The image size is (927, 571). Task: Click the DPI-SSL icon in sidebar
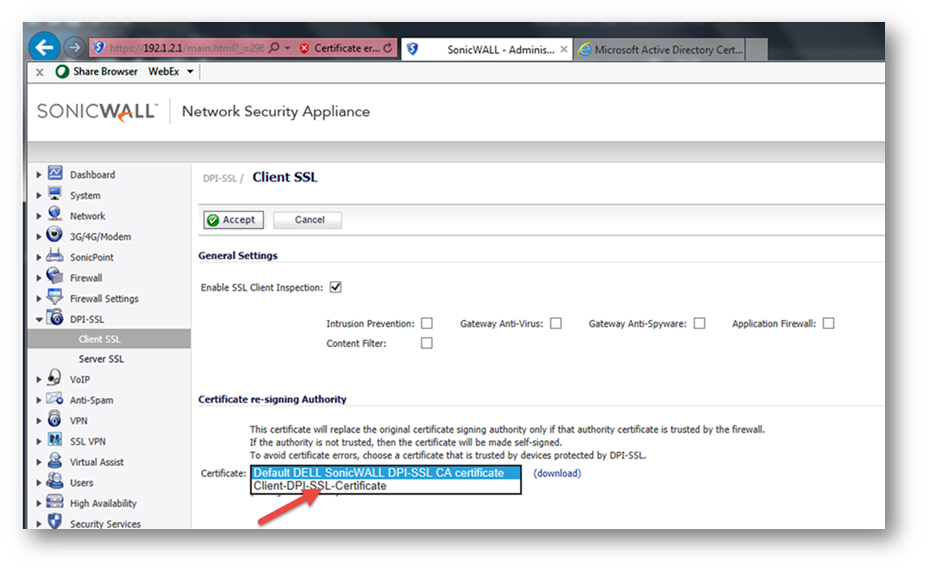tap(55, 317)
